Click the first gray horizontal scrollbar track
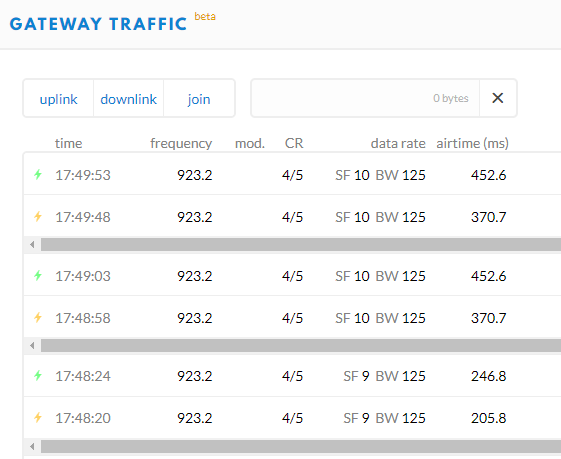The height and width of the screenshot is (459, 561). point(301,245)
